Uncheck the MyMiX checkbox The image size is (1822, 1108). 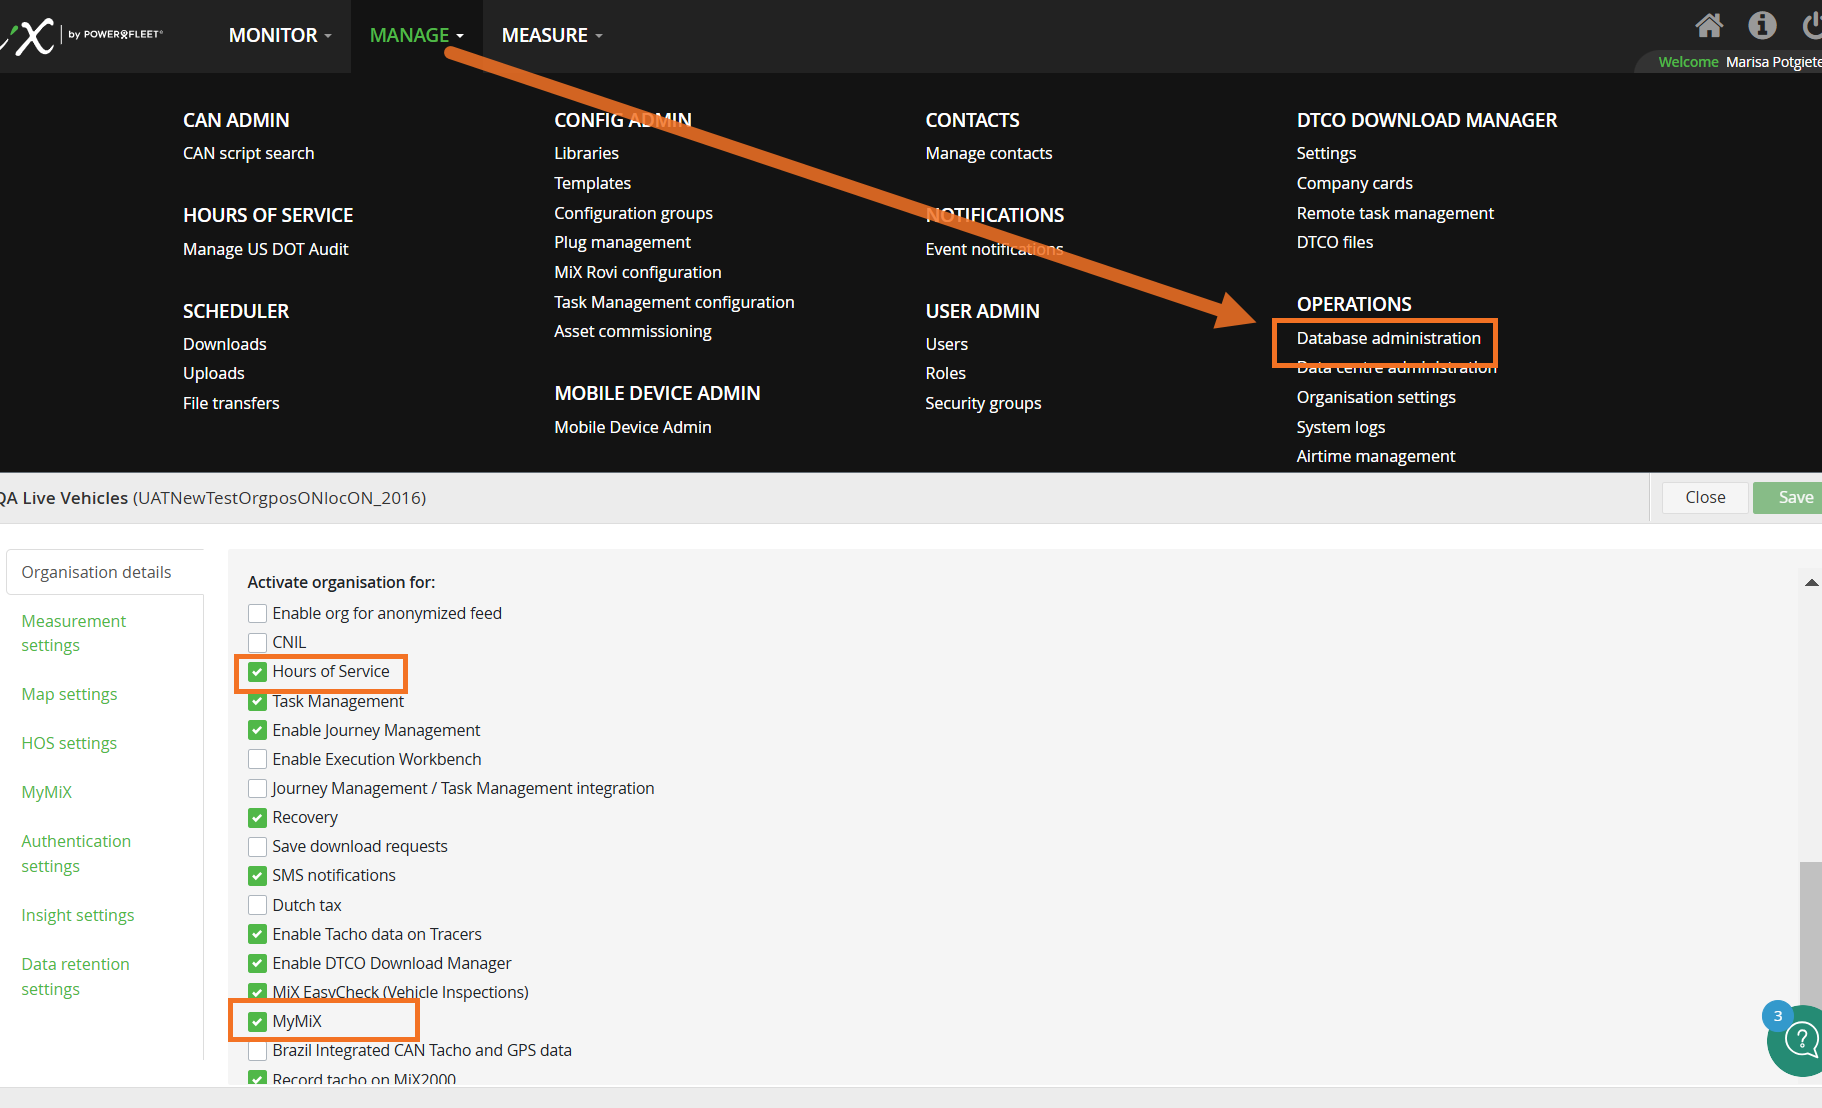pyautogui.click(x=257, y=1021)
